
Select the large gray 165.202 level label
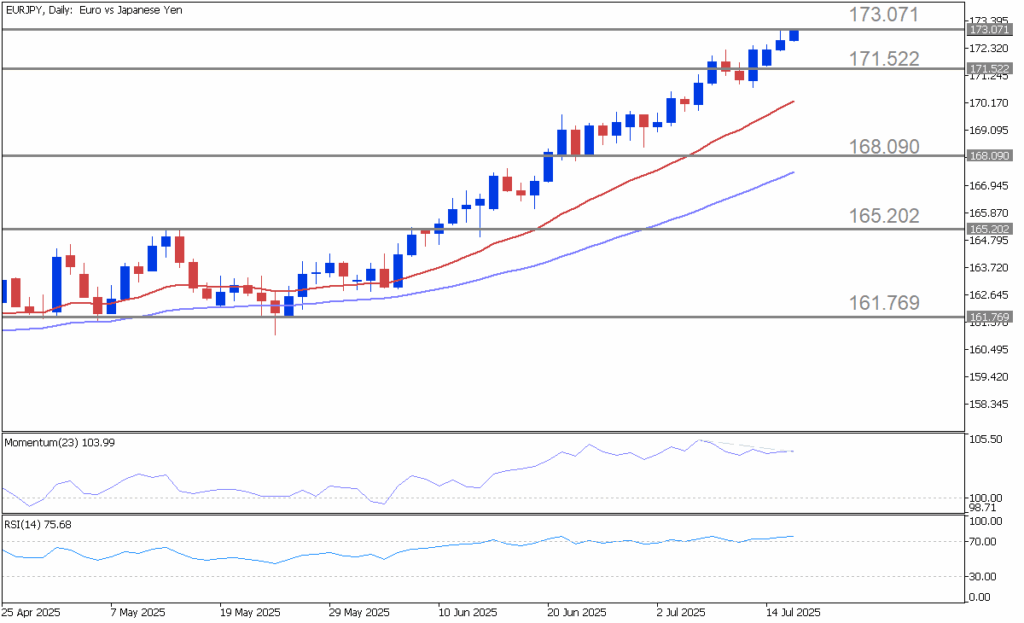point(884,216)
